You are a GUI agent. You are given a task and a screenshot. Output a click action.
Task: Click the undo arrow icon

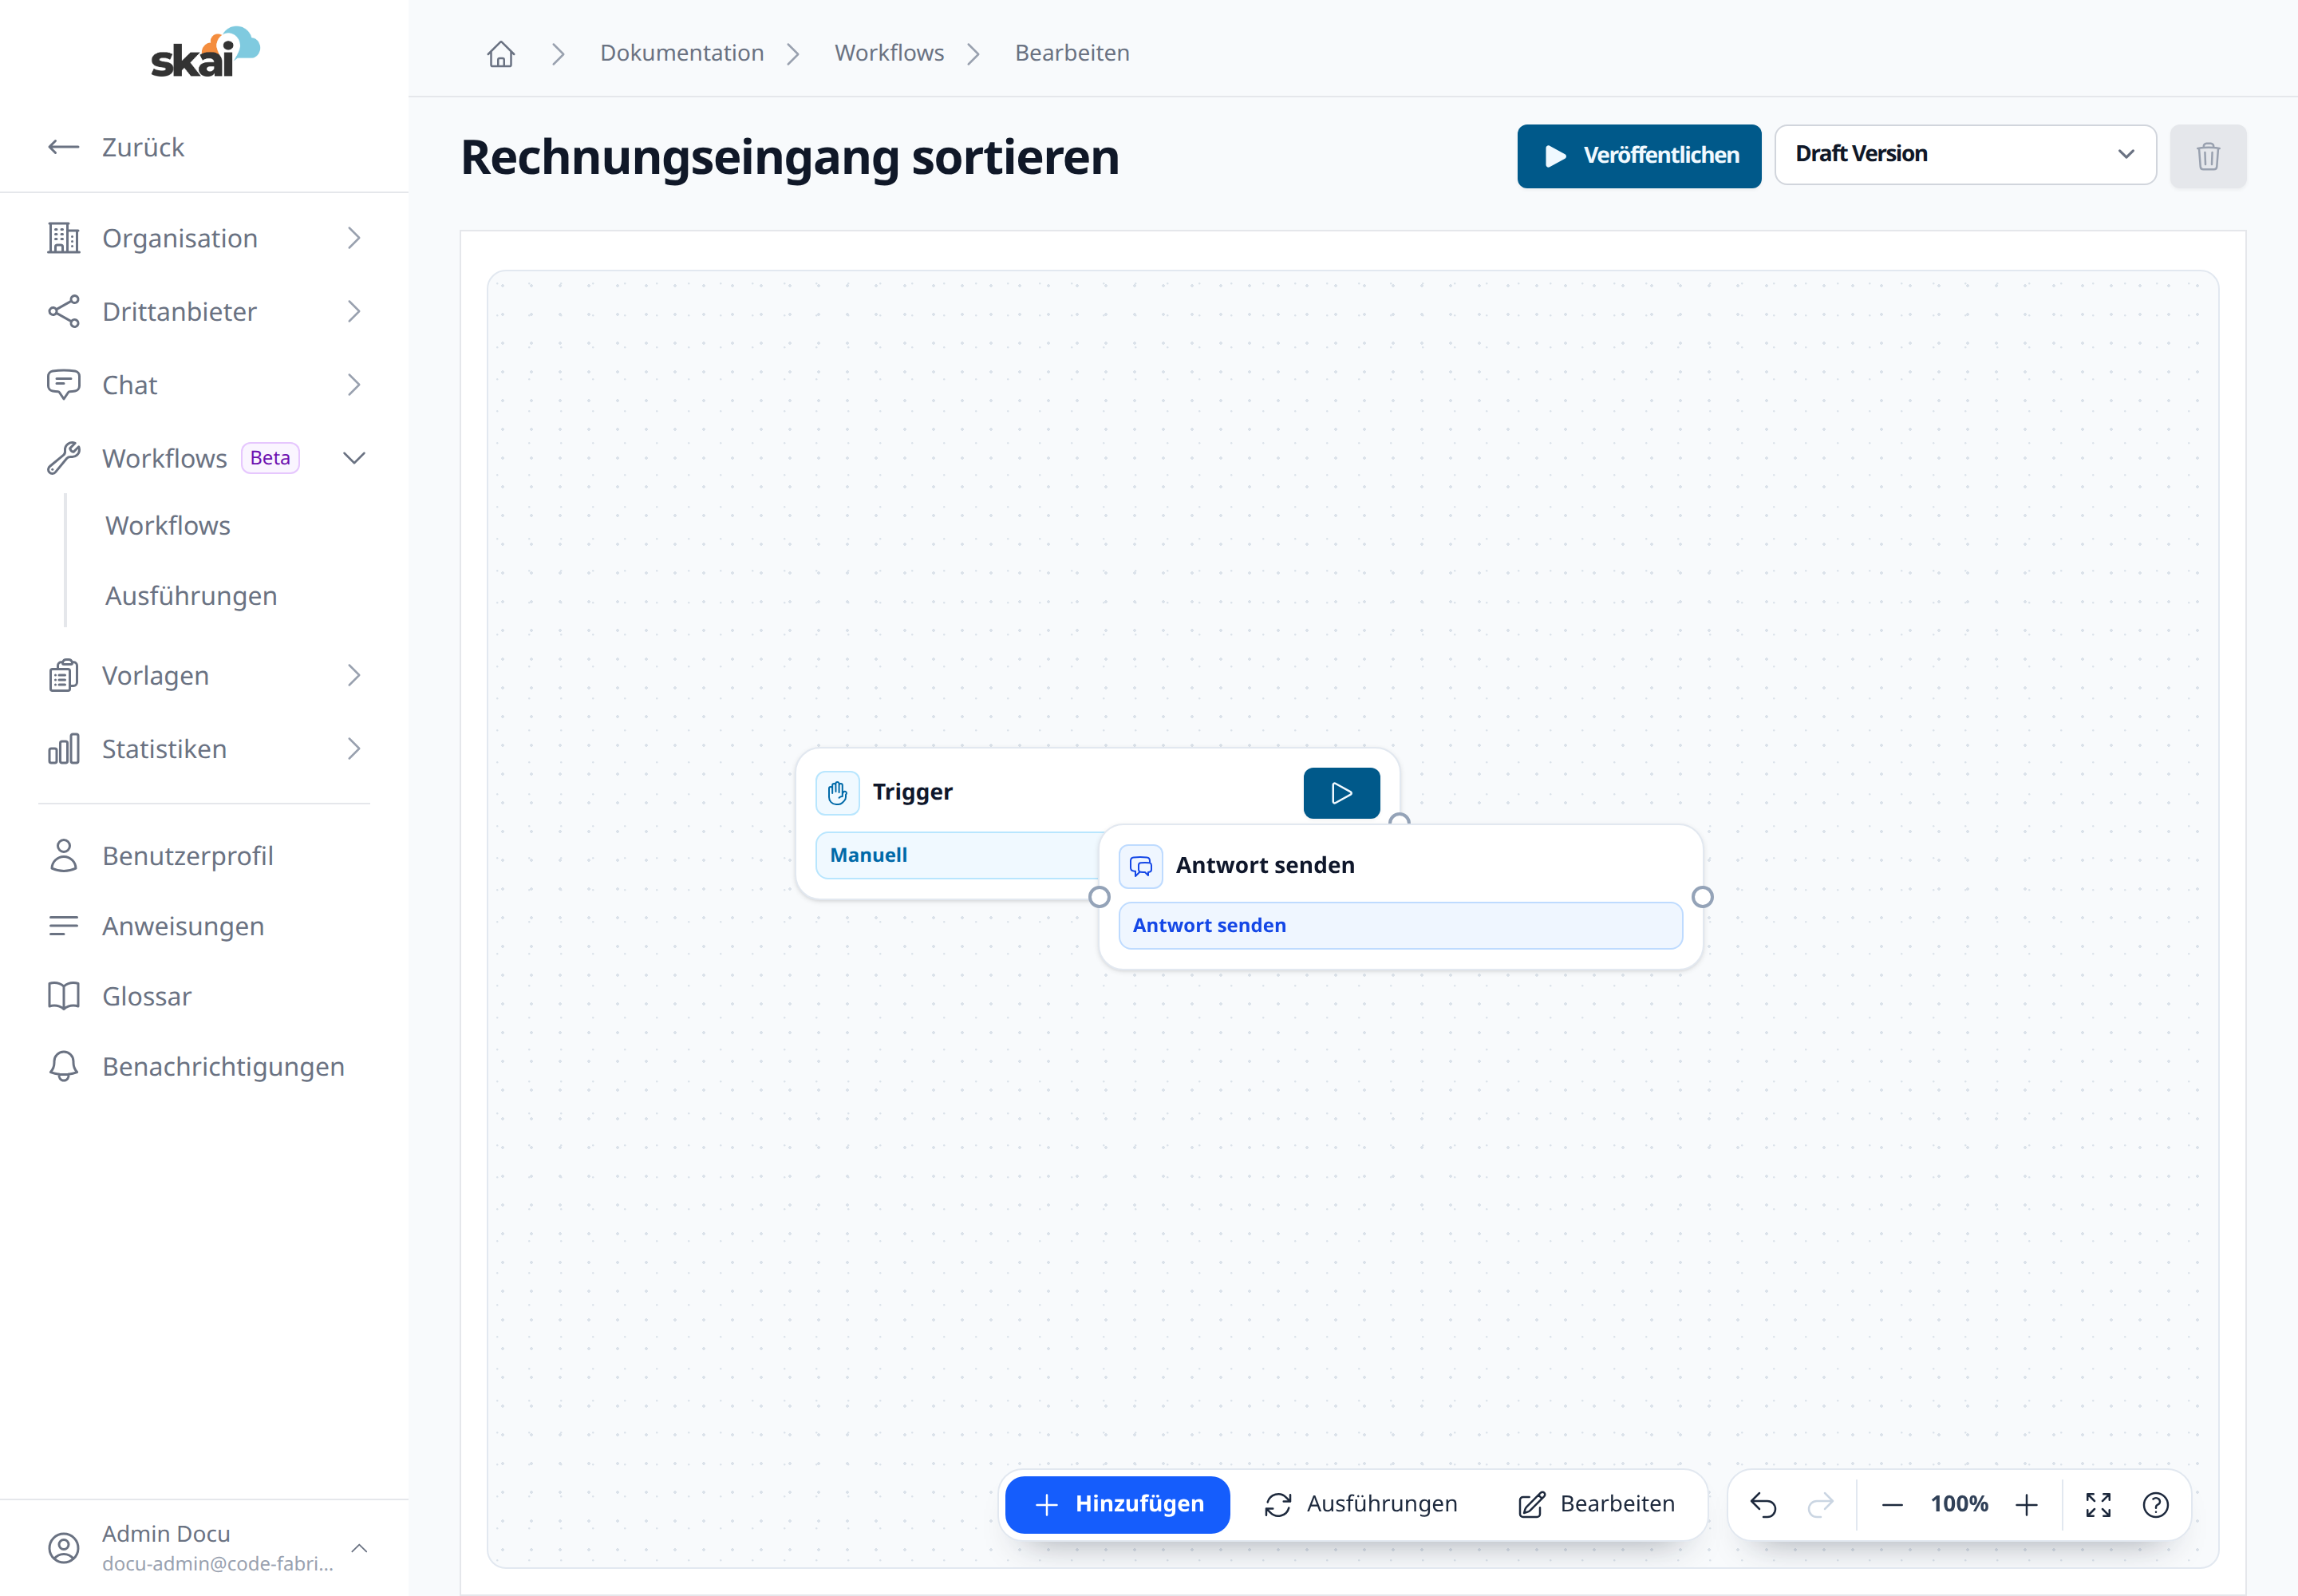pos(1763,1505)
